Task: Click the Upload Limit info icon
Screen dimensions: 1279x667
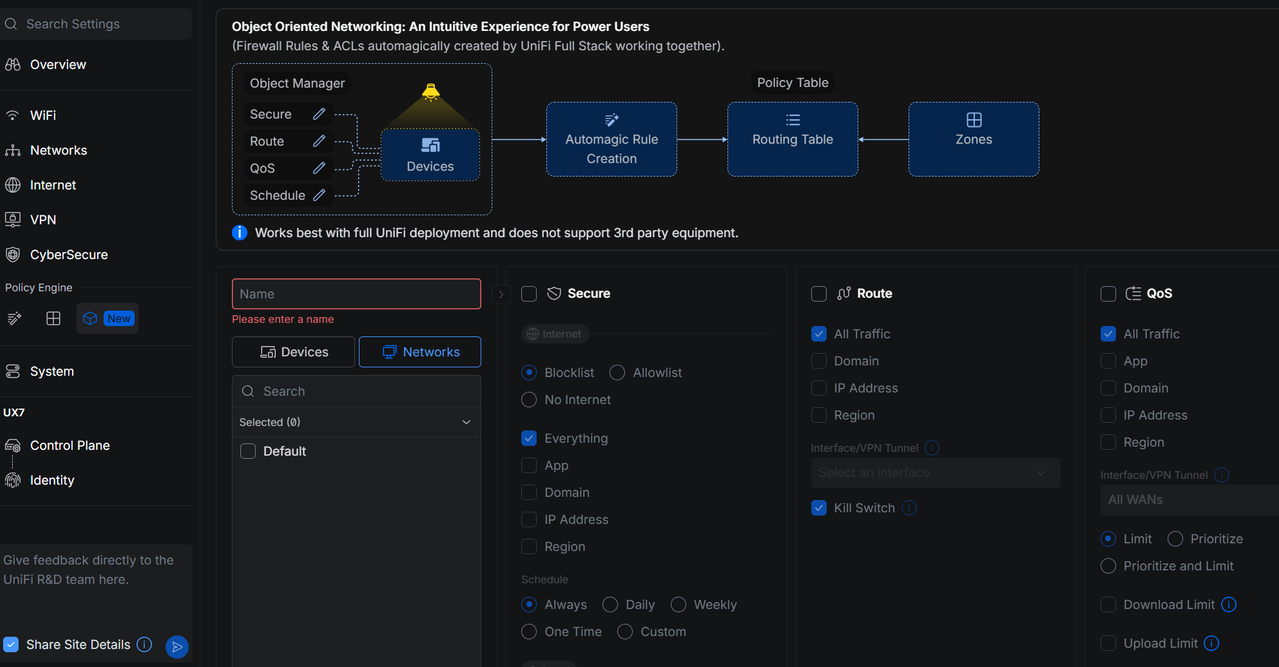Action: (x=1212, y=644)
